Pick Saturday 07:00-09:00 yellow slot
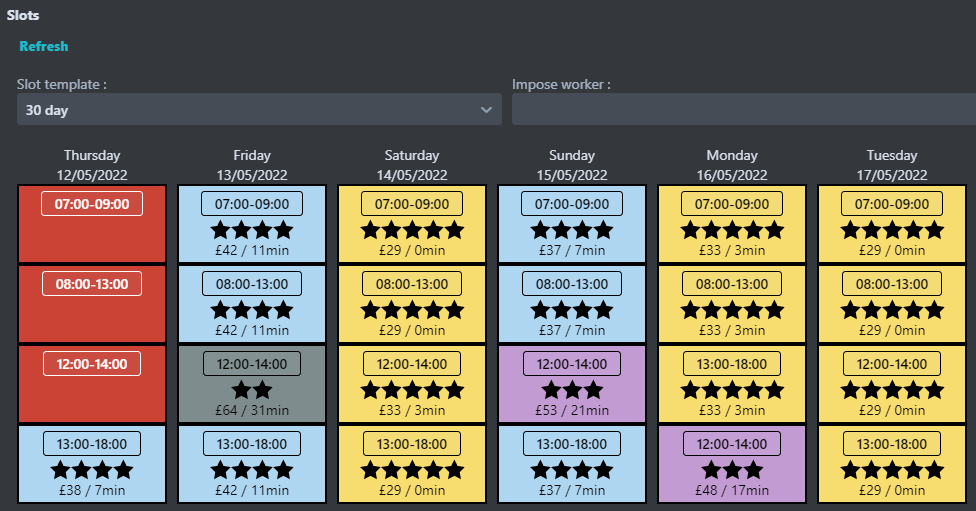The image size is (976, 511). pos(412,224)
